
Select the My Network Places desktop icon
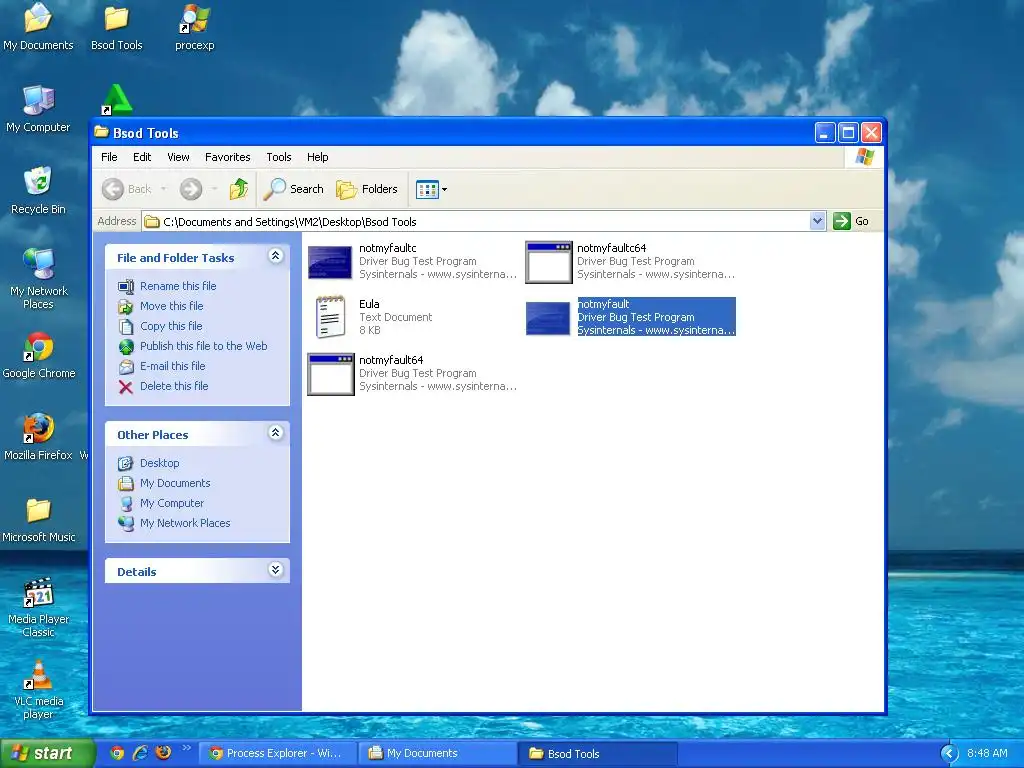tap(38, 279)
